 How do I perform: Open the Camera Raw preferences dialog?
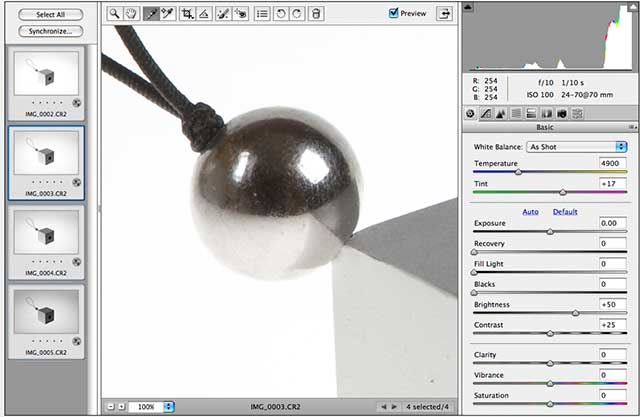tap(262, 13)
